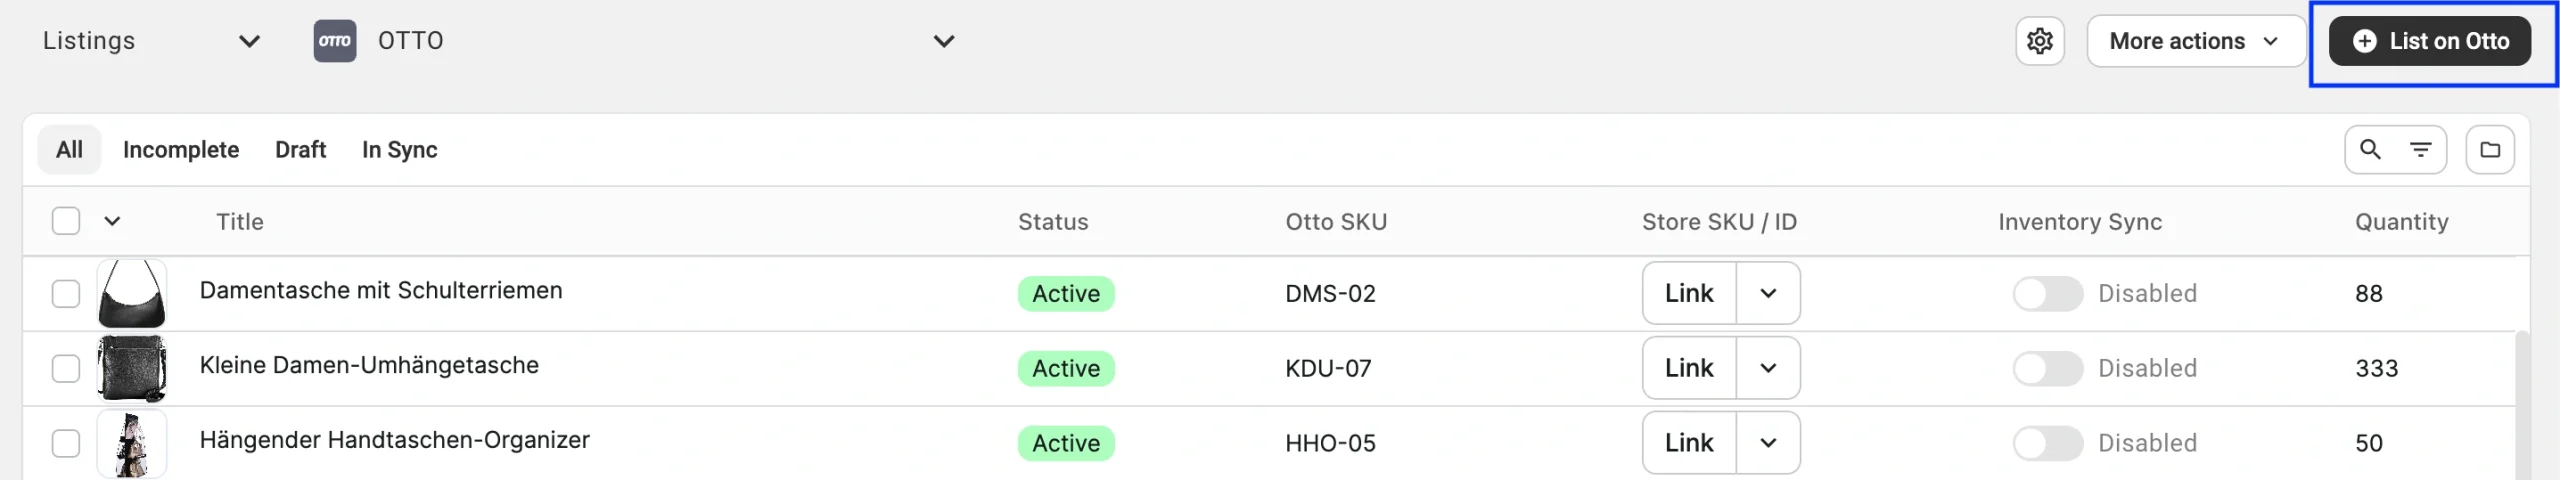Check the select-all header checkbox
This screenshot has width=2560, height=480.
(x=66, y=221)
